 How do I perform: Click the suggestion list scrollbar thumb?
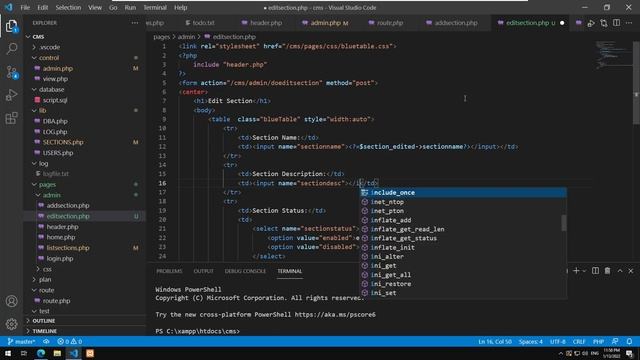[564, 223]
